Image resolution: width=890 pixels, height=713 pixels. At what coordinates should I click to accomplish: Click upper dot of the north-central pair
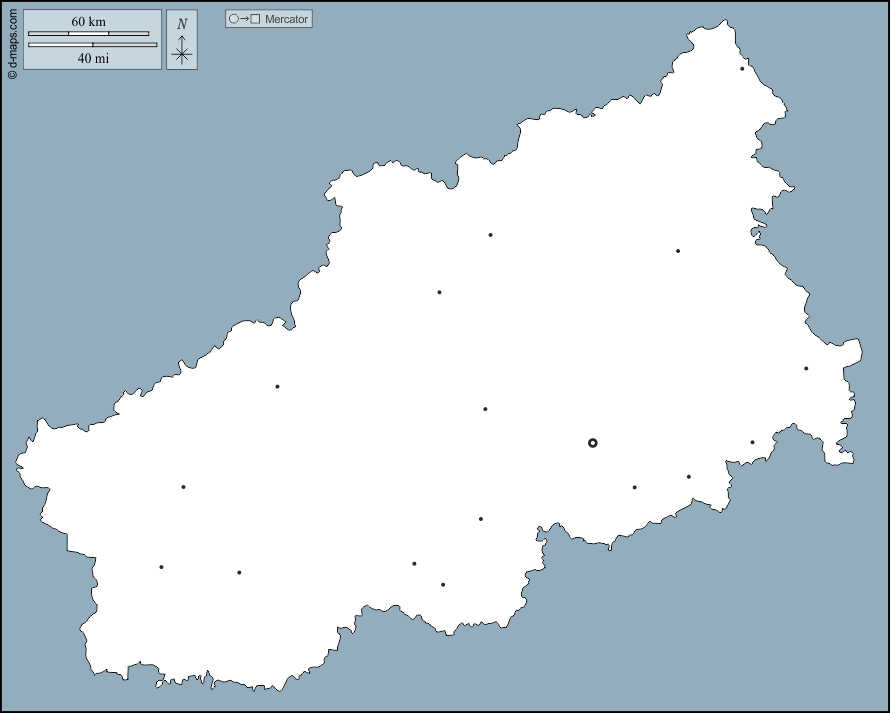pyautogui.click(x=490, y=235)
